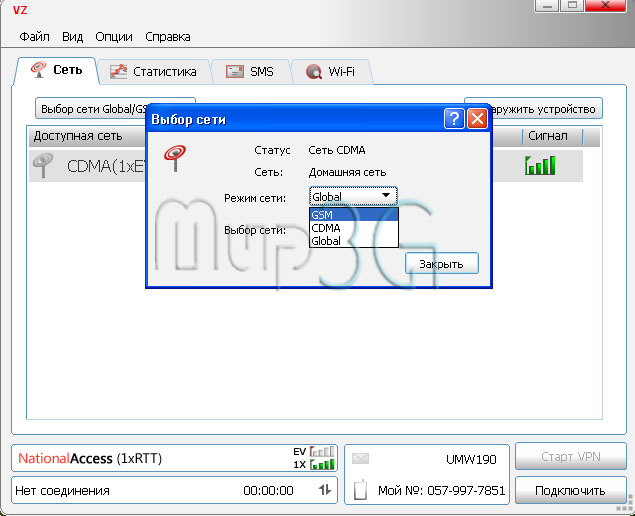The width and height of the screenshot is (635, 516).
Task: Click the 00:00:00 connection timer
Action: click(x=268, y=490)
